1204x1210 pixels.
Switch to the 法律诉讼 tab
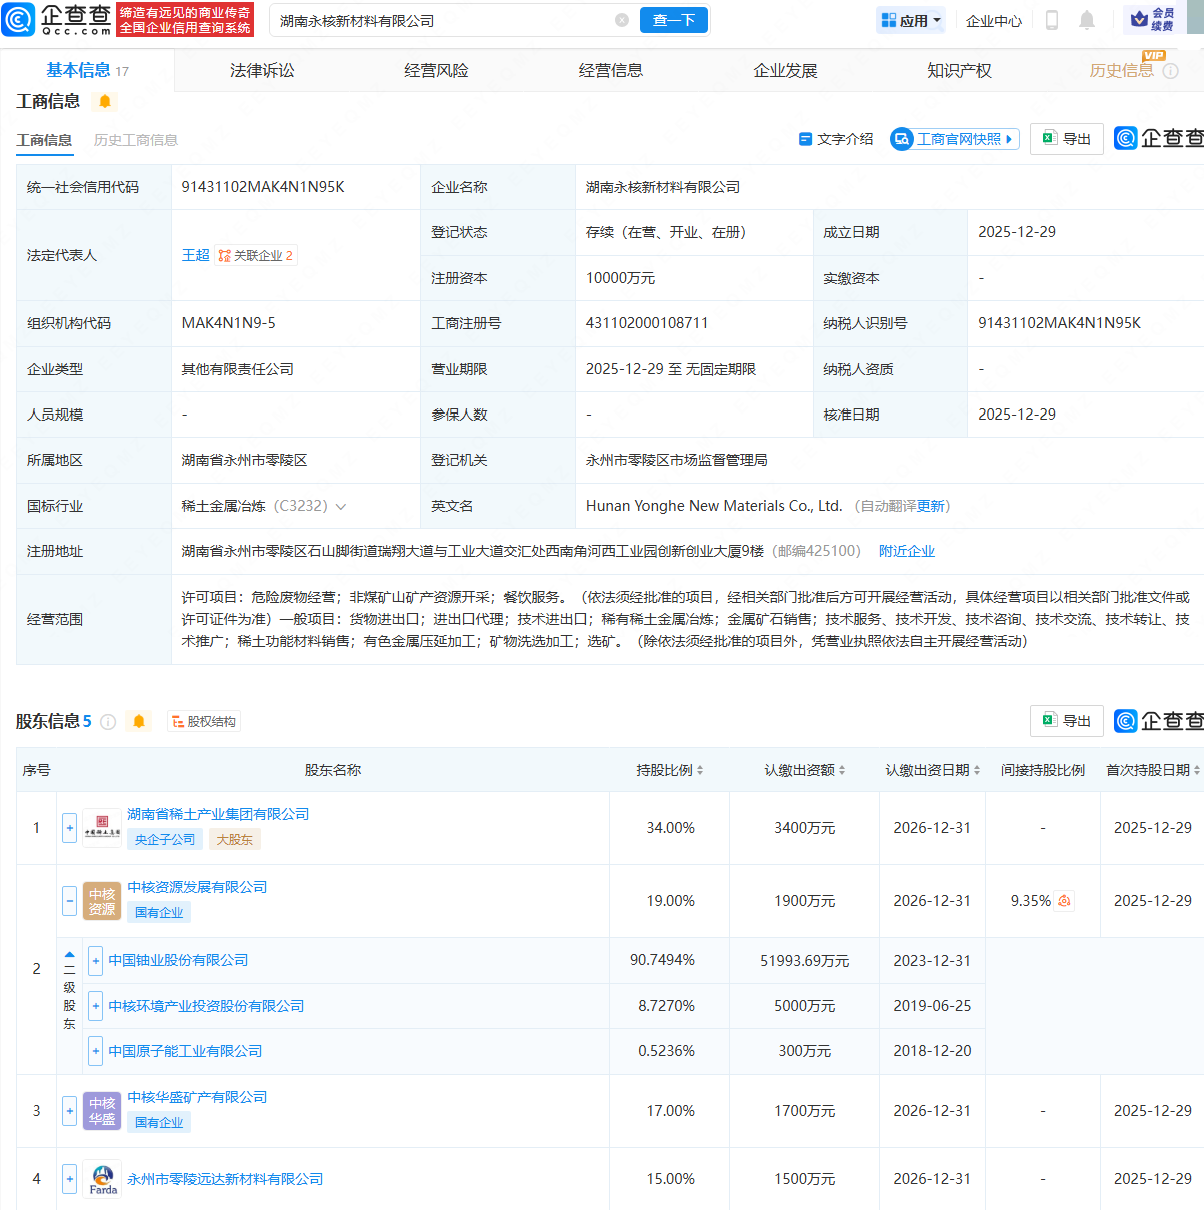pos(262,70)
